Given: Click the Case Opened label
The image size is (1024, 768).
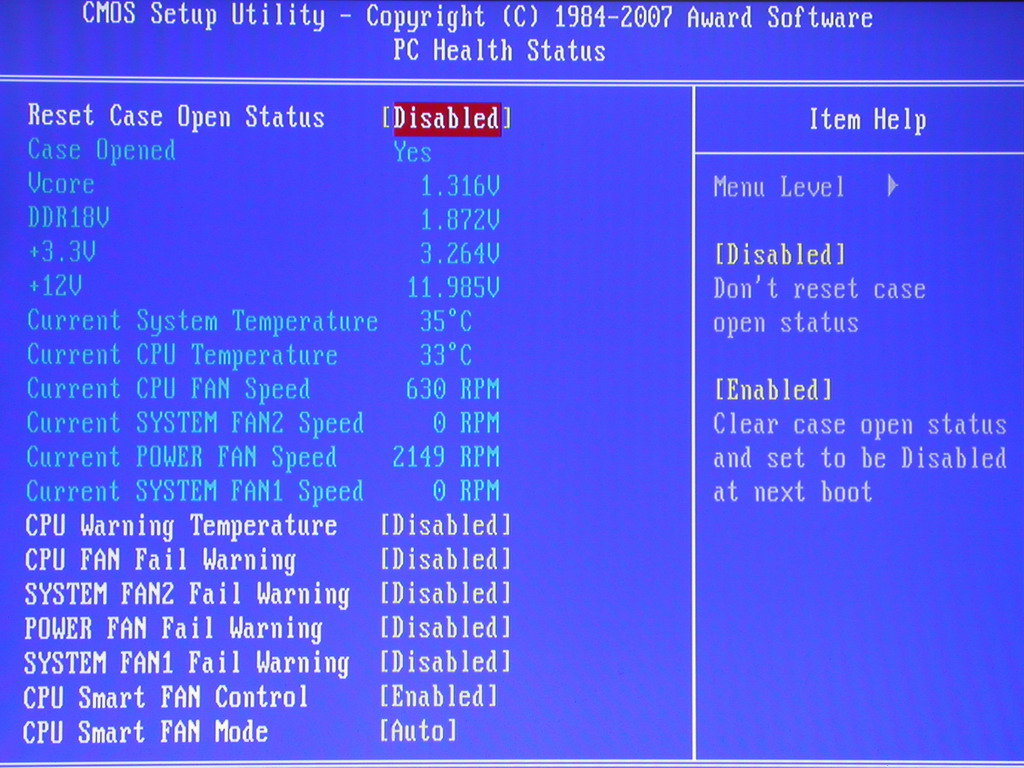Looking at the screenshot, I should [101, 151].
